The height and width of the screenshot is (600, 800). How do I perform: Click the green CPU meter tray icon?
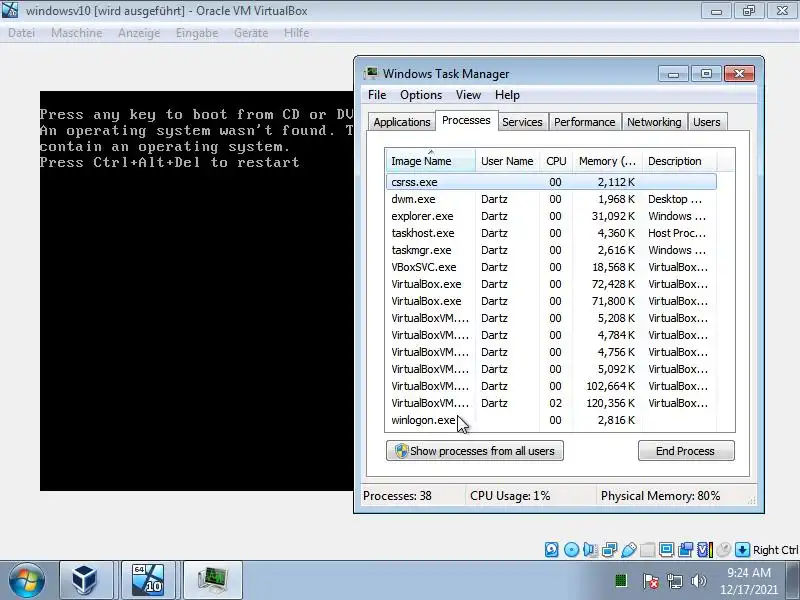click(621, 580)
